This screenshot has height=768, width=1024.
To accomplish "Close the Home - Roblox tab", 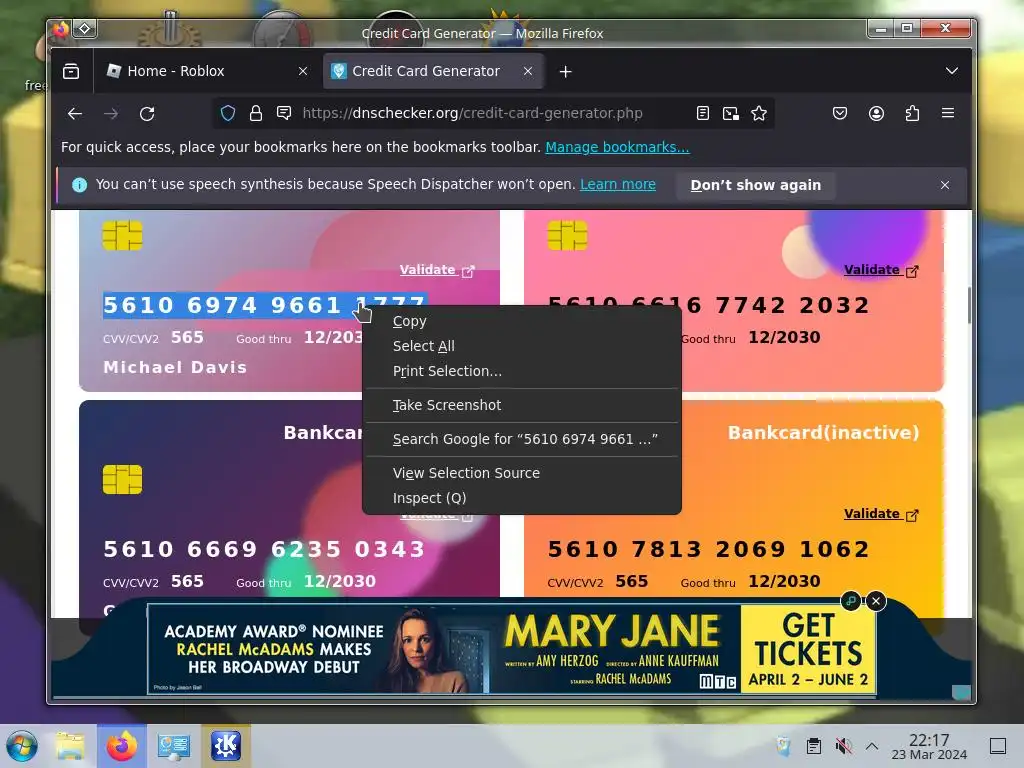I will (303, 71).
